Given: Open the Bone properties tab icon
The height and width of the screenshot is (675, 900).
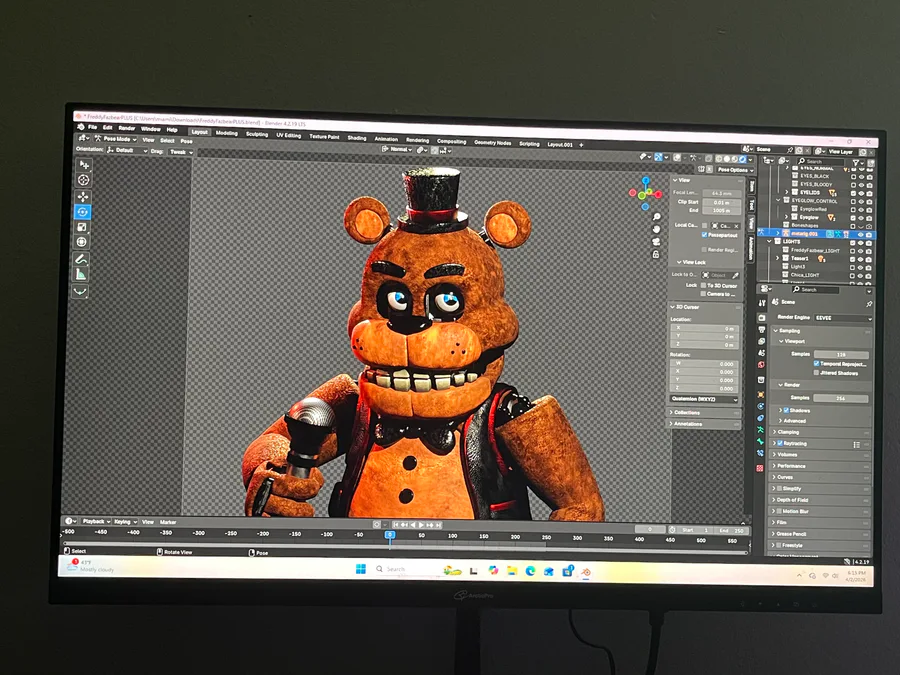Looking at the screenshot, I should point(761,441).
